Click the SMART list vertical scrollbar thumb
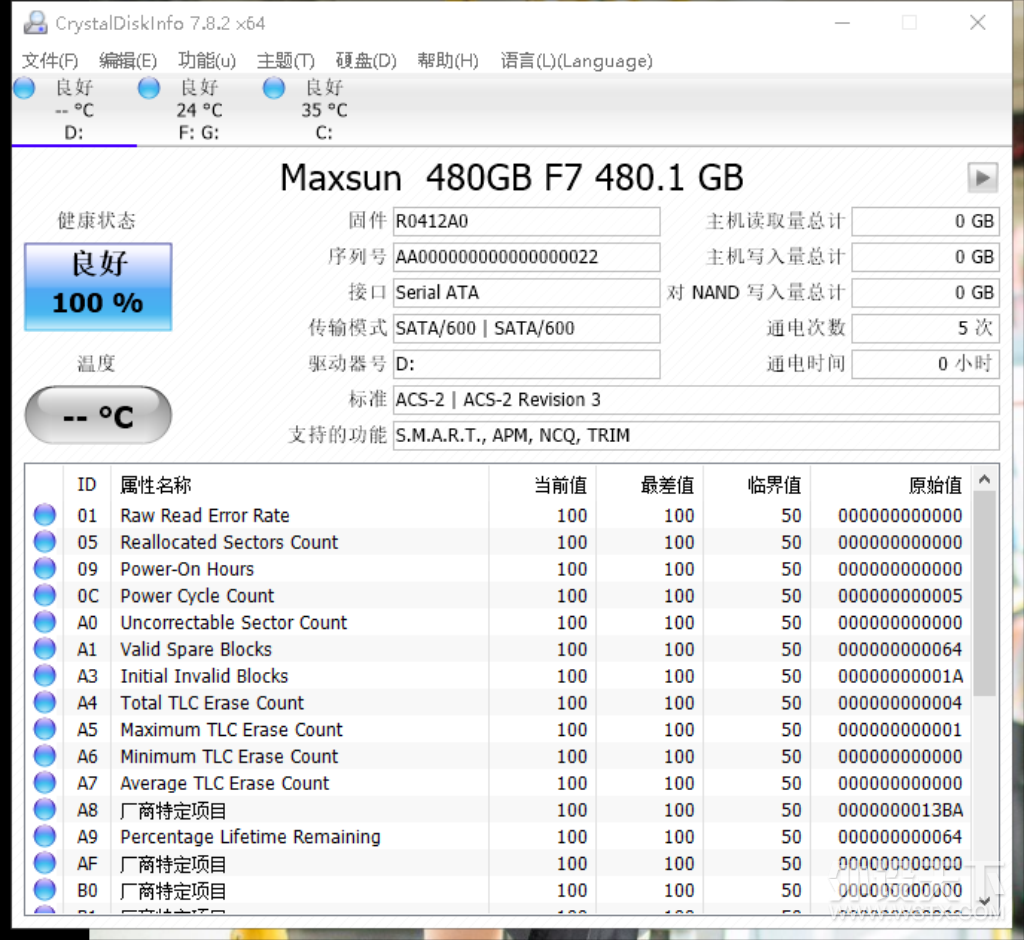Image resolution: width=1024 pixels, height=940 pixels. (985, 593)
